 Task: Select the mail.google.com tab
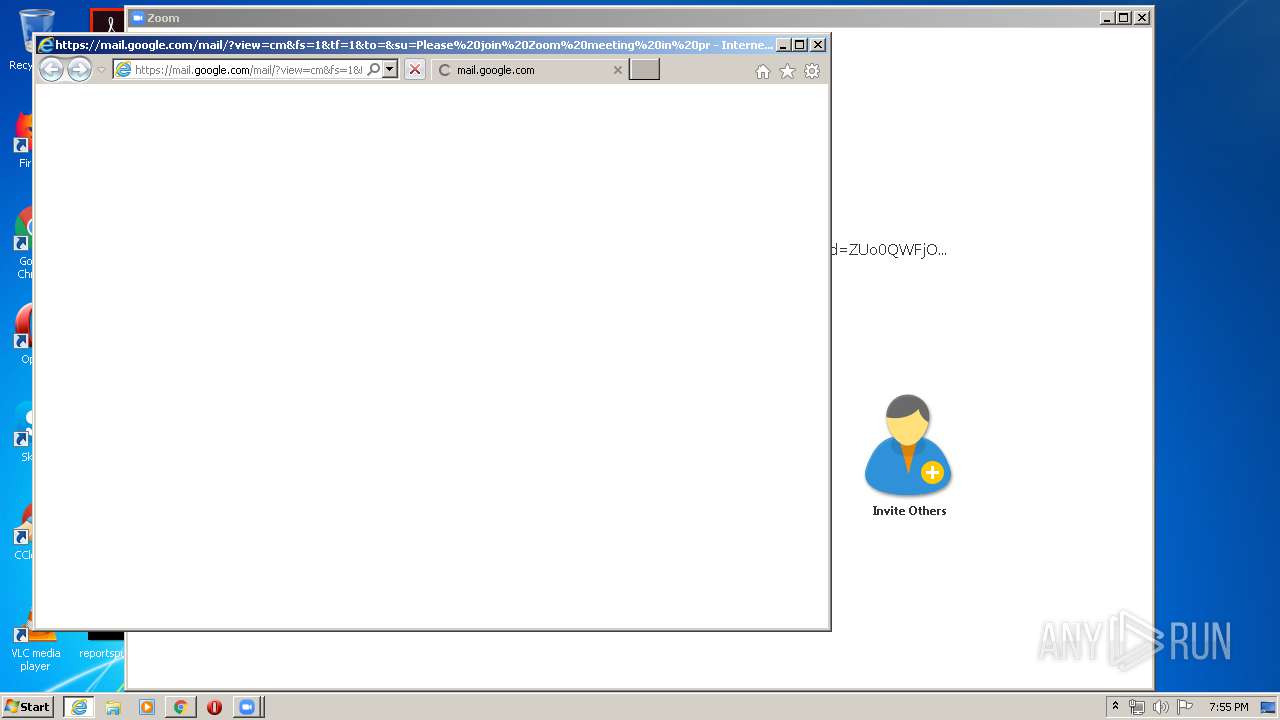tap(530, 70)
